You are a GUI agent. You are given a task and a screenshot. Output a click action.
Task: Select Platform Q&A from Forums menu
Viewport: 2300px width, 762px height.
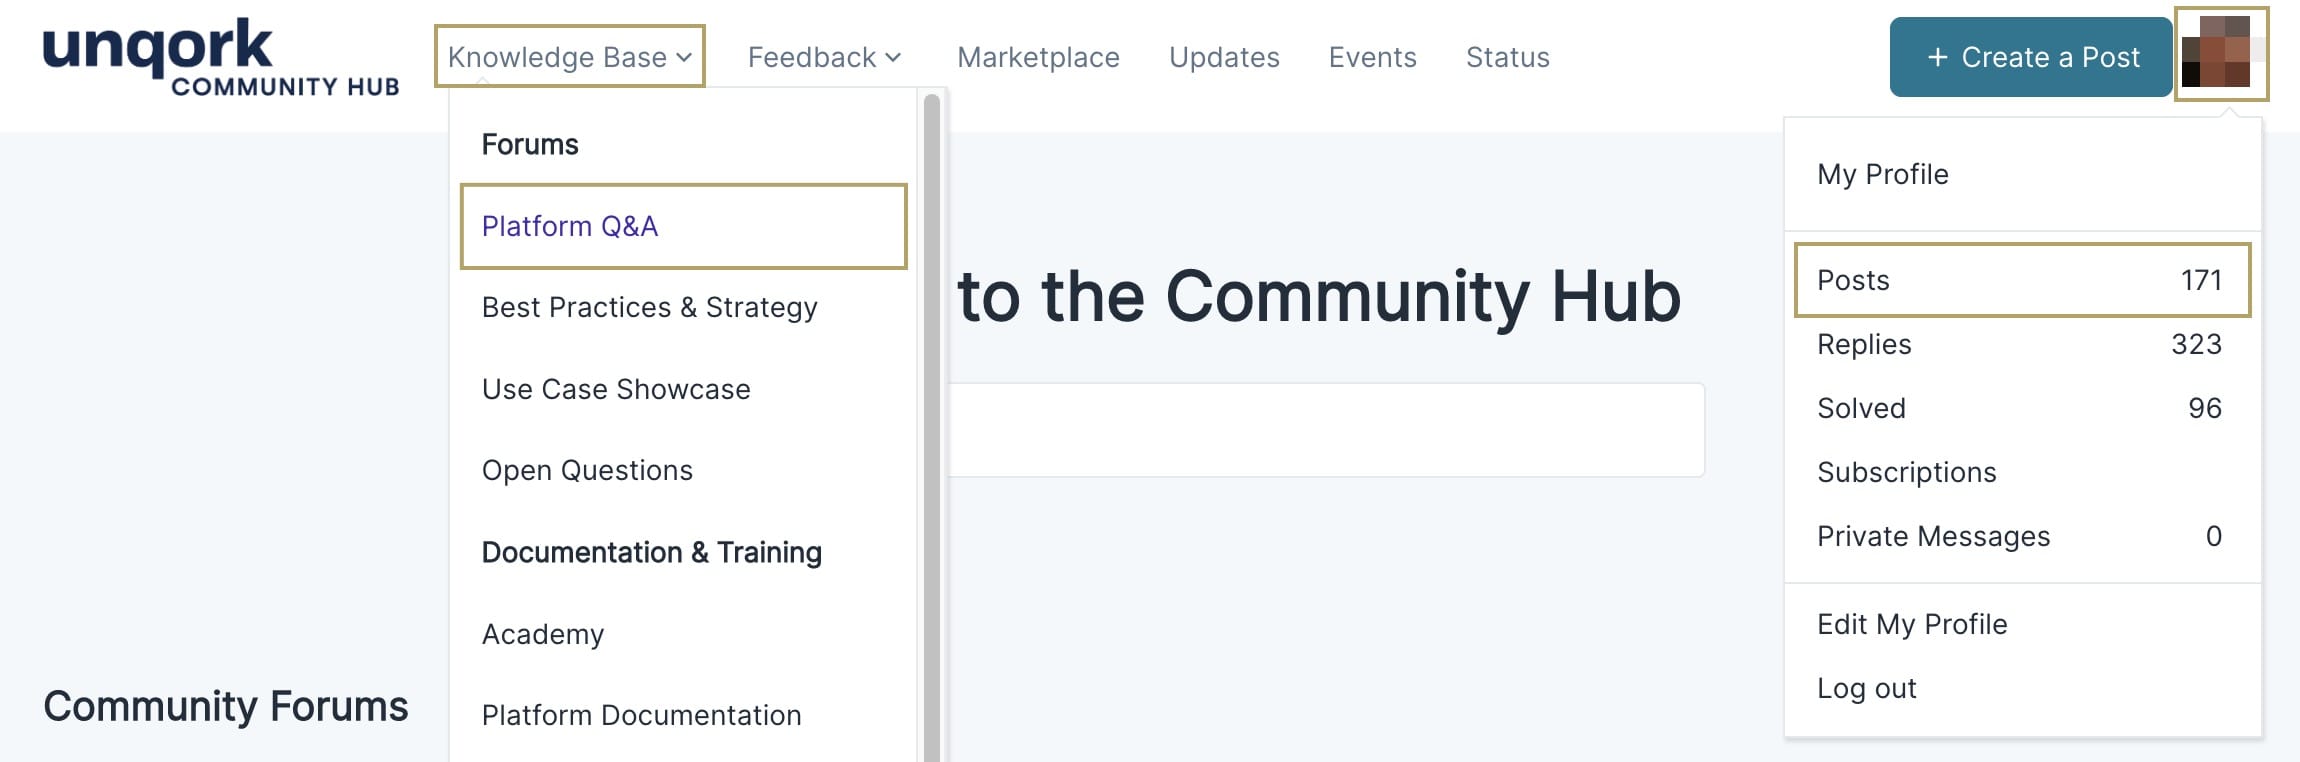tap(683, 226)
